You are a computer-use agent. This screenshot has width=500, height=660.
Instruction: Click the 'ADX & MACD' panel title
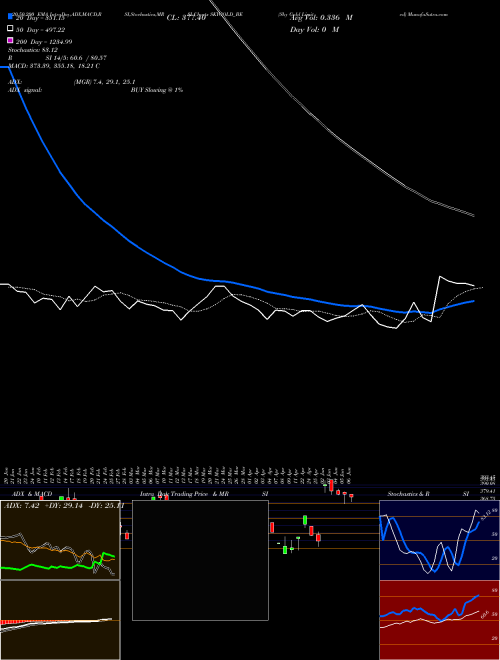tap(32, 494)
